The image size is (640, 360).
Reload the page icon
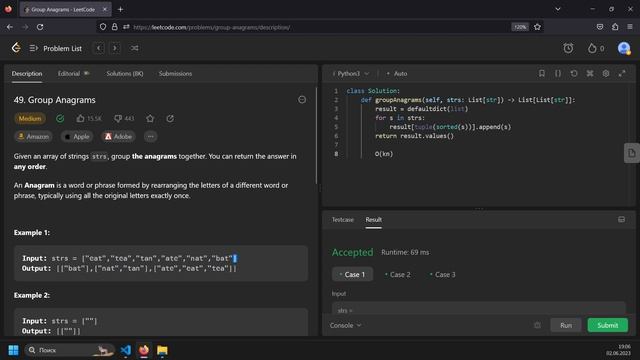click(x=40, y=27)
